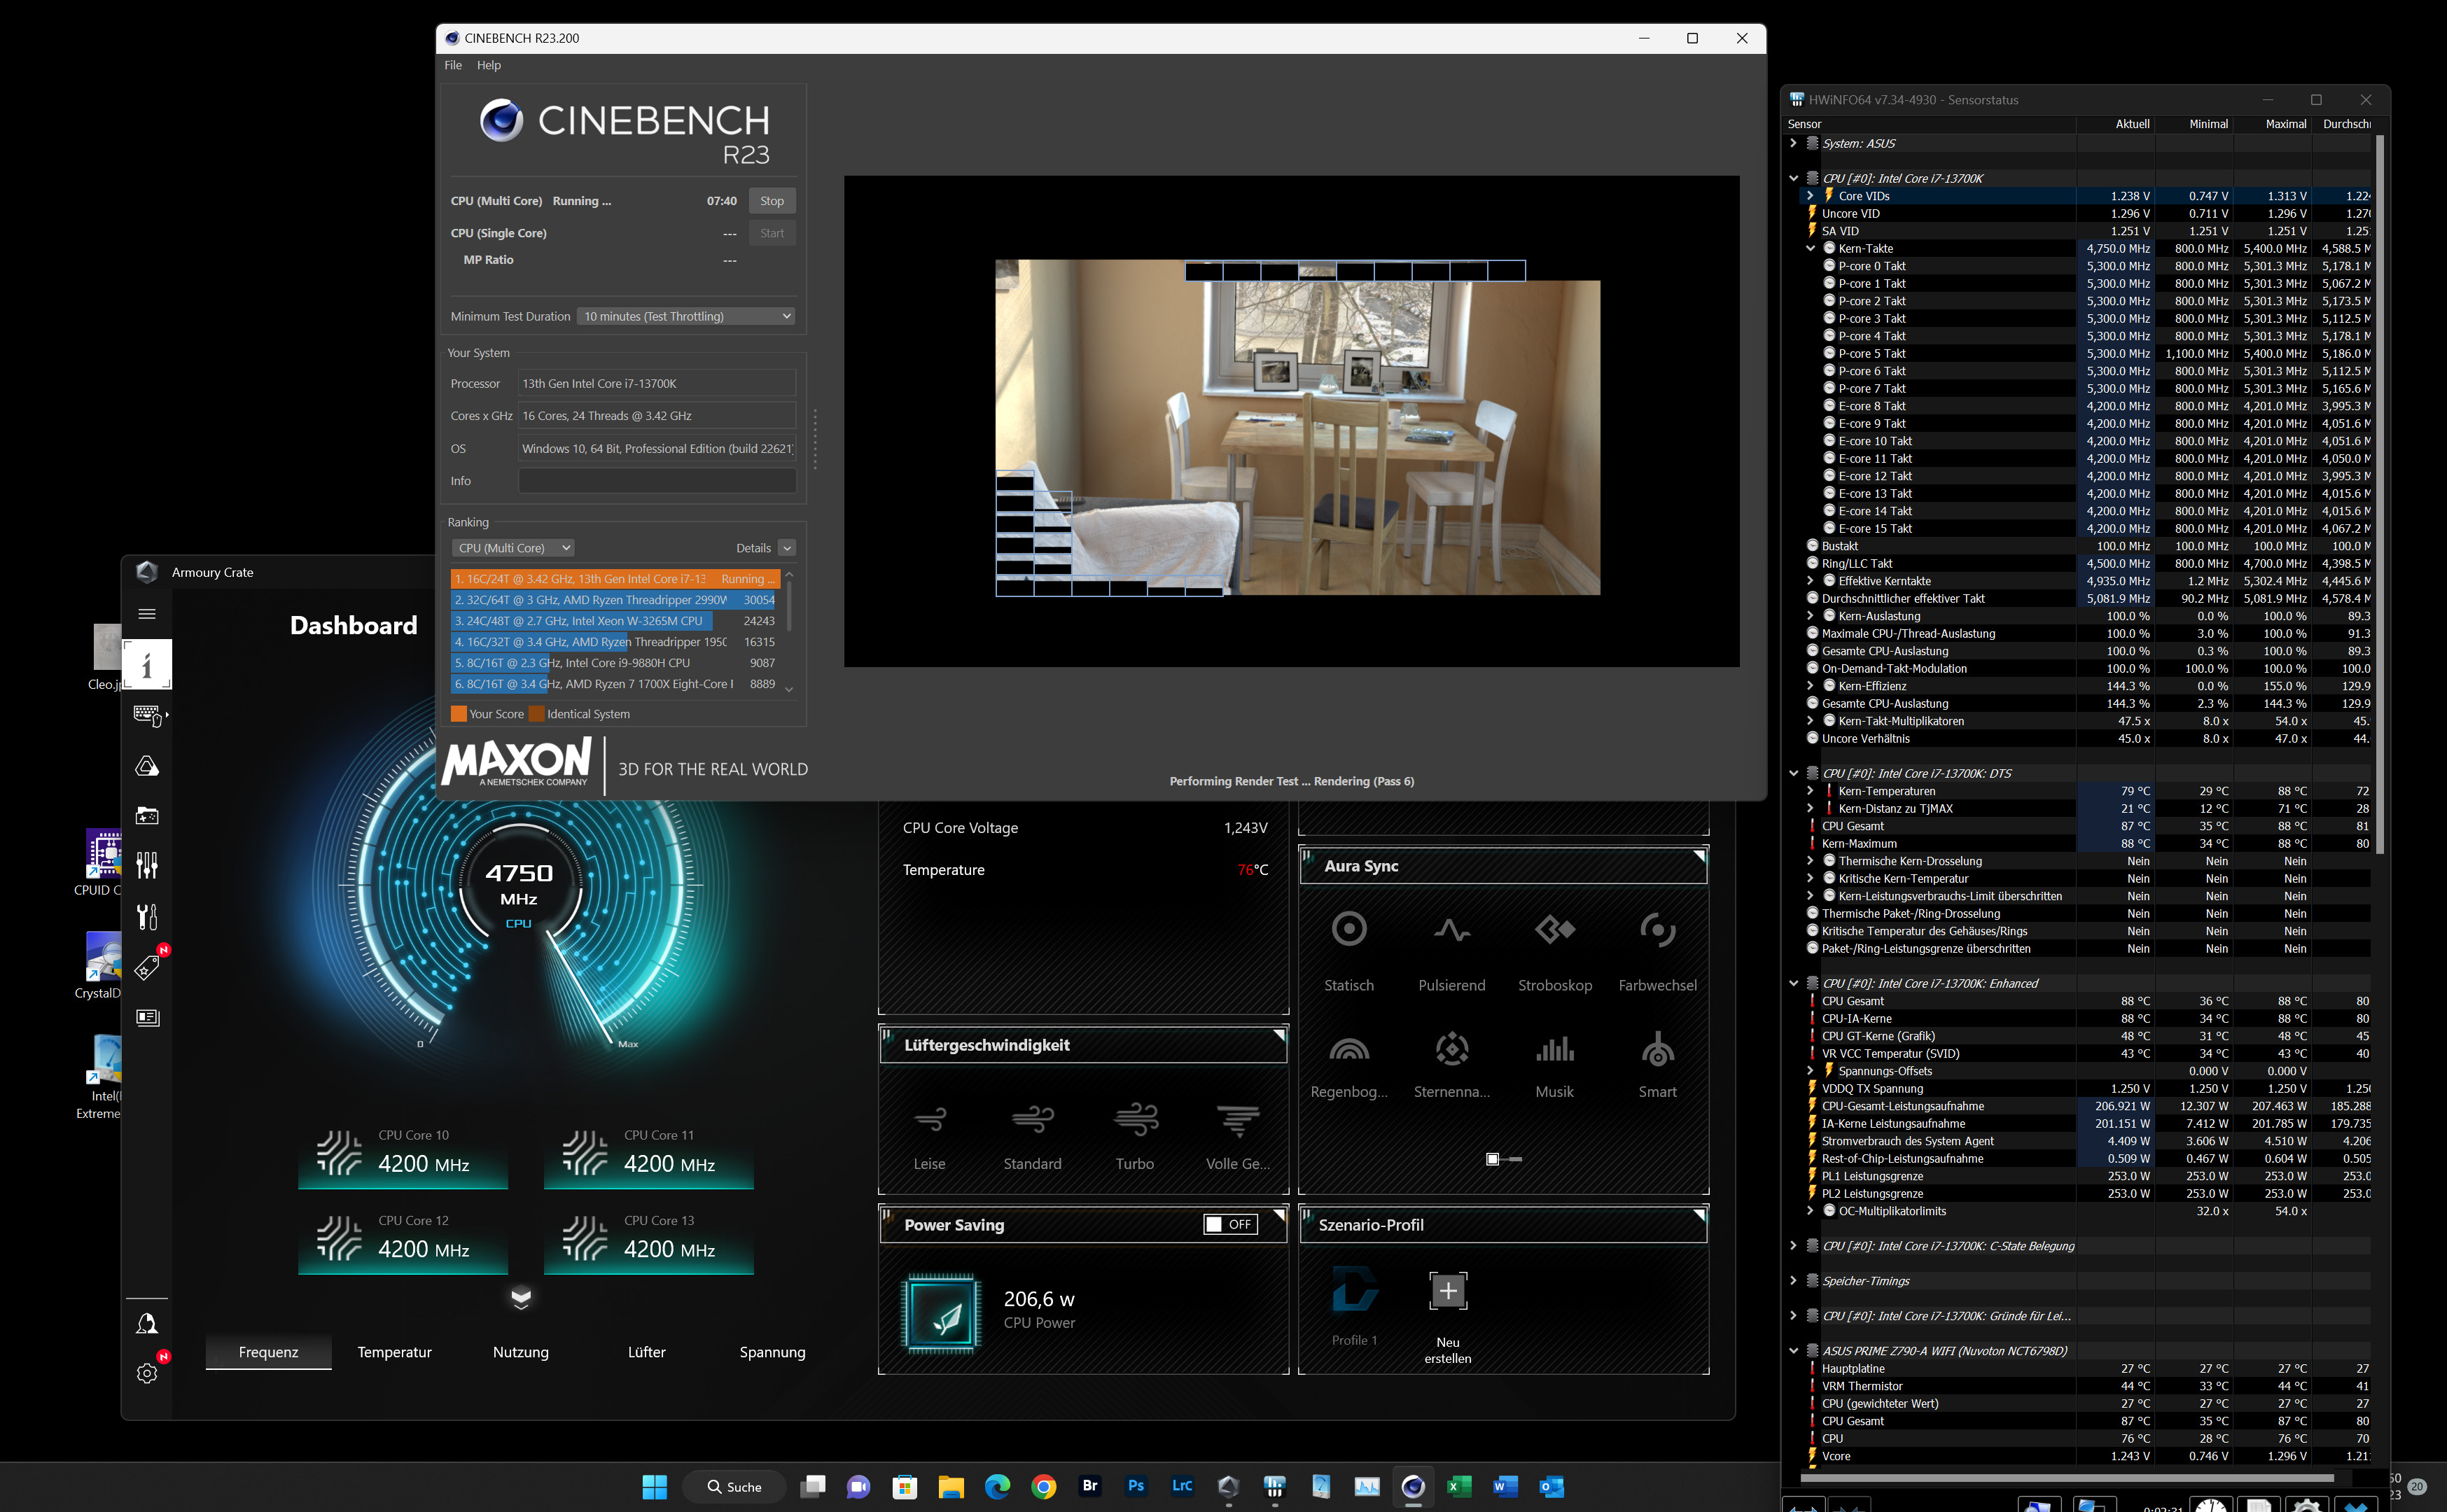Open Minimum Test Duration dropdown
Viewport: 2447px width, 1512px height.
click(687, 316)
